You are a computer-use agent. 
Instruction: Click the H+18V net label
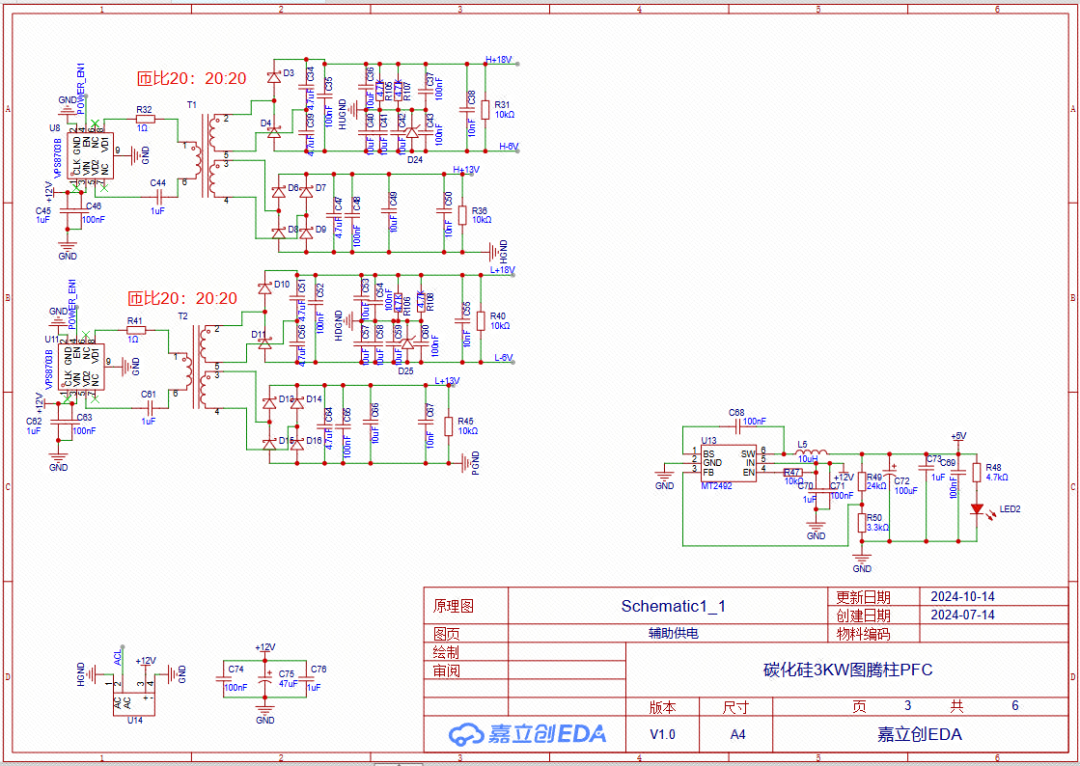tap(498, 60)
